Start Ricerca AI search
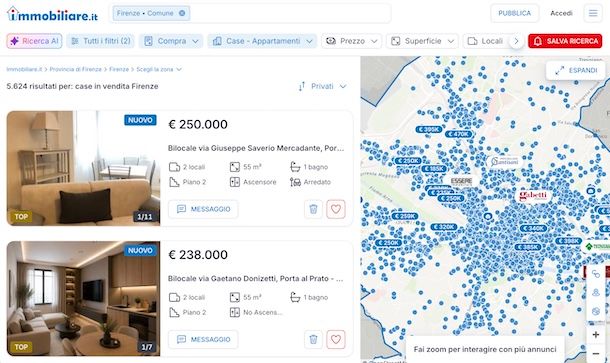Image resolution: width=610 pixels, height=363 pixels. pyautogui.click(x=34, y=41)
